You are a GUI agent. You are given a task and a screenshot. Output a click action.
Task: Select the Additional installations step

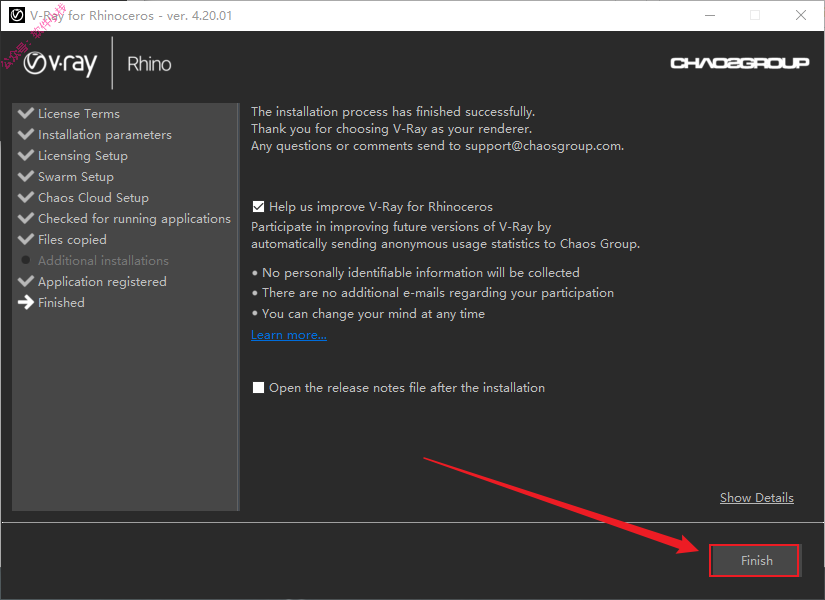click(x=103, y=261)
